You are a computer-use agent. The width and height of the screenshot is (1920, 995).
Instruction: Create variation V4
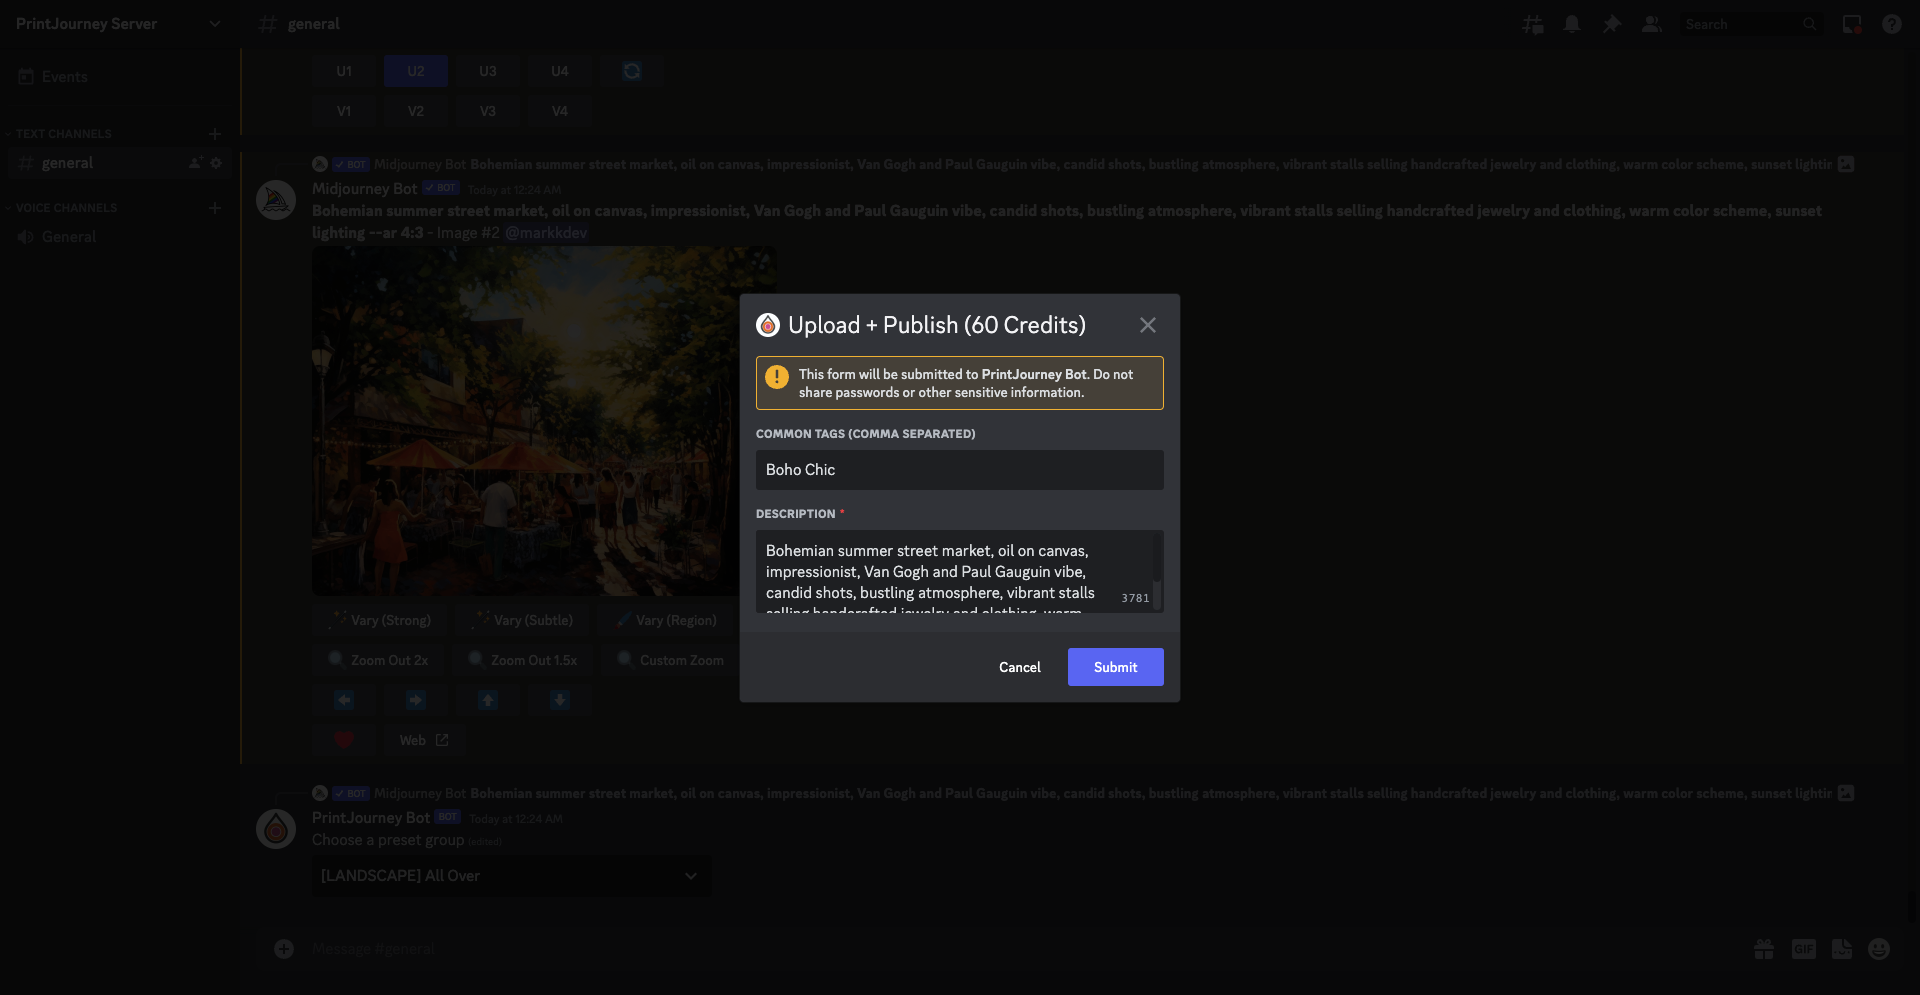tap(560, 111)
